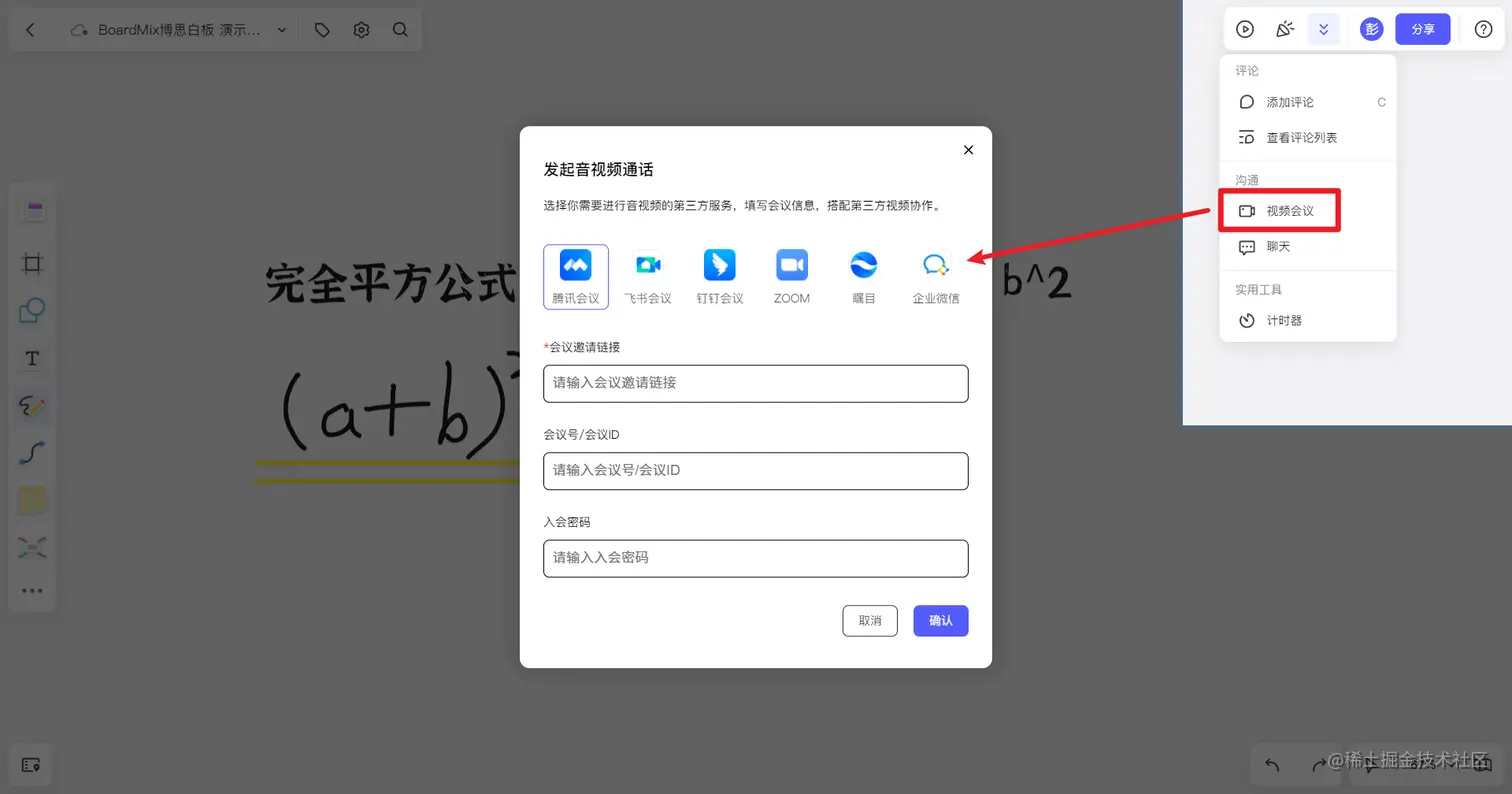Start presentation via the play icon
Image resolution: width=1512 pixels, height=794 pixels.
[1245, 29]
